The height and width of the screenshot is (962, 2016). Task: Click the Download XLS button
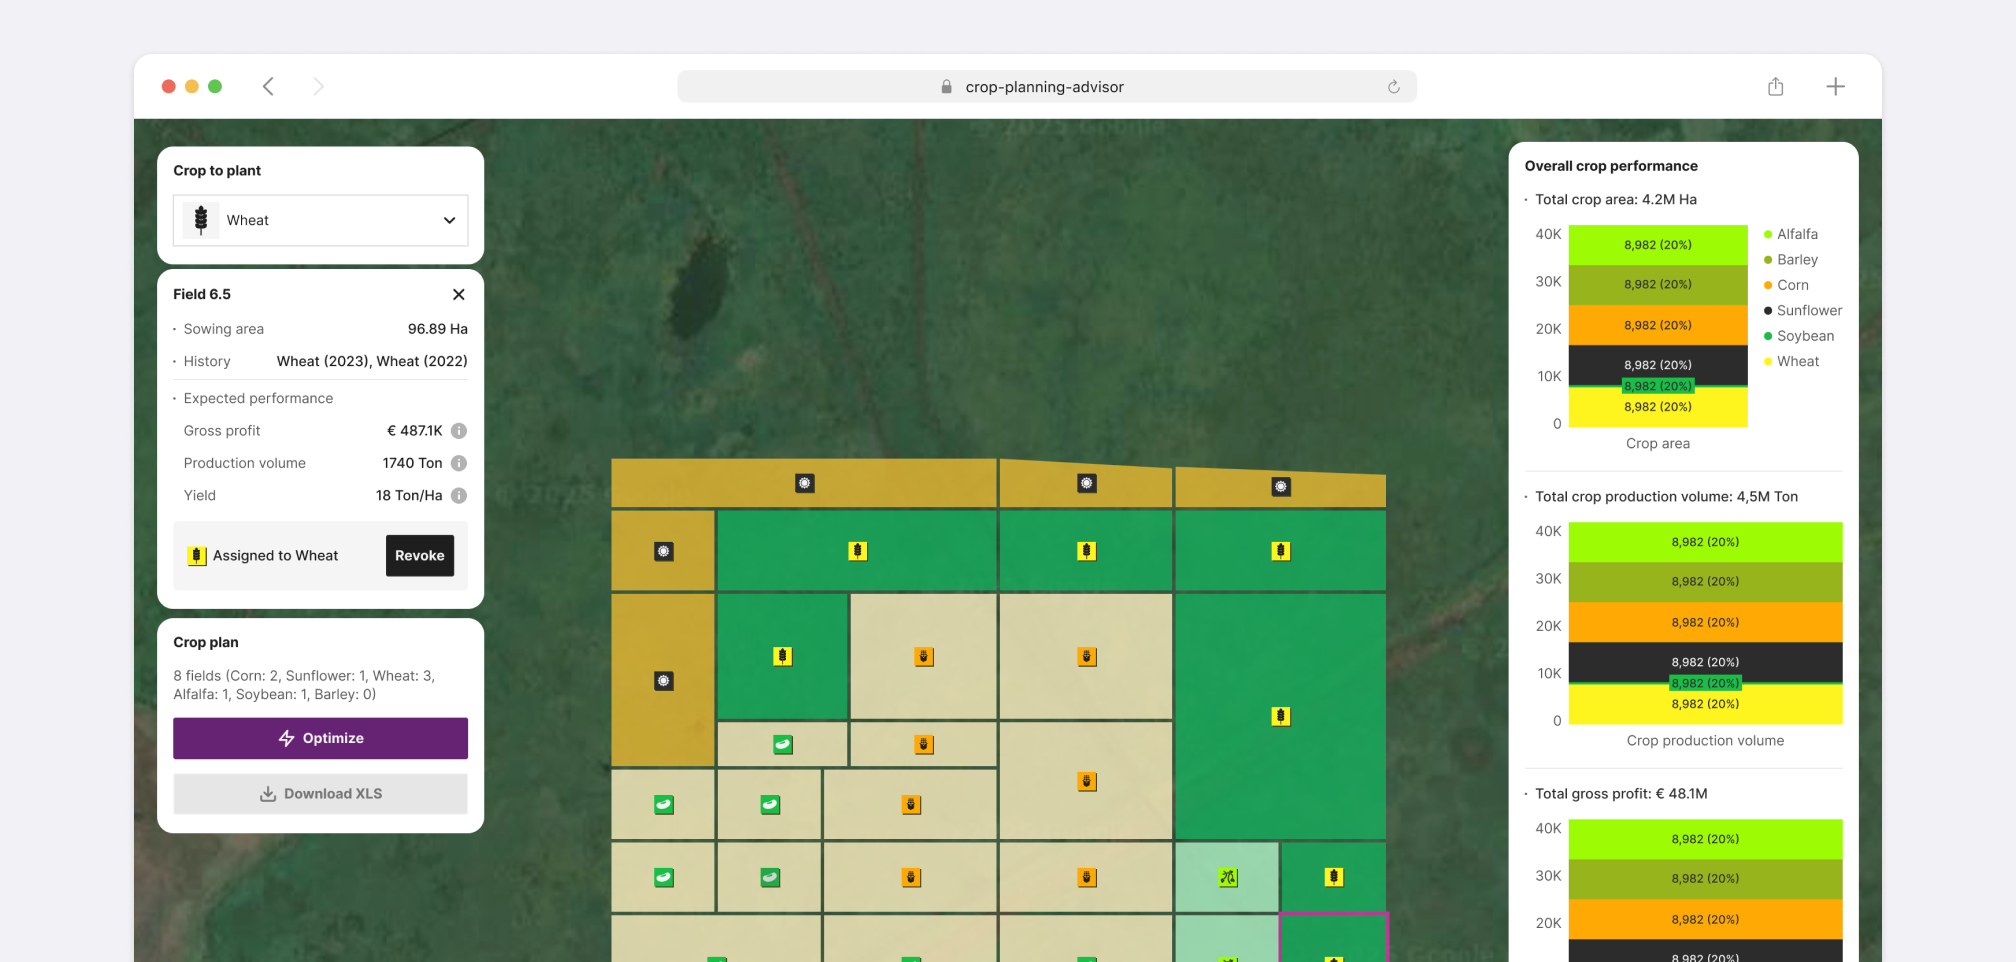point(320,794)
